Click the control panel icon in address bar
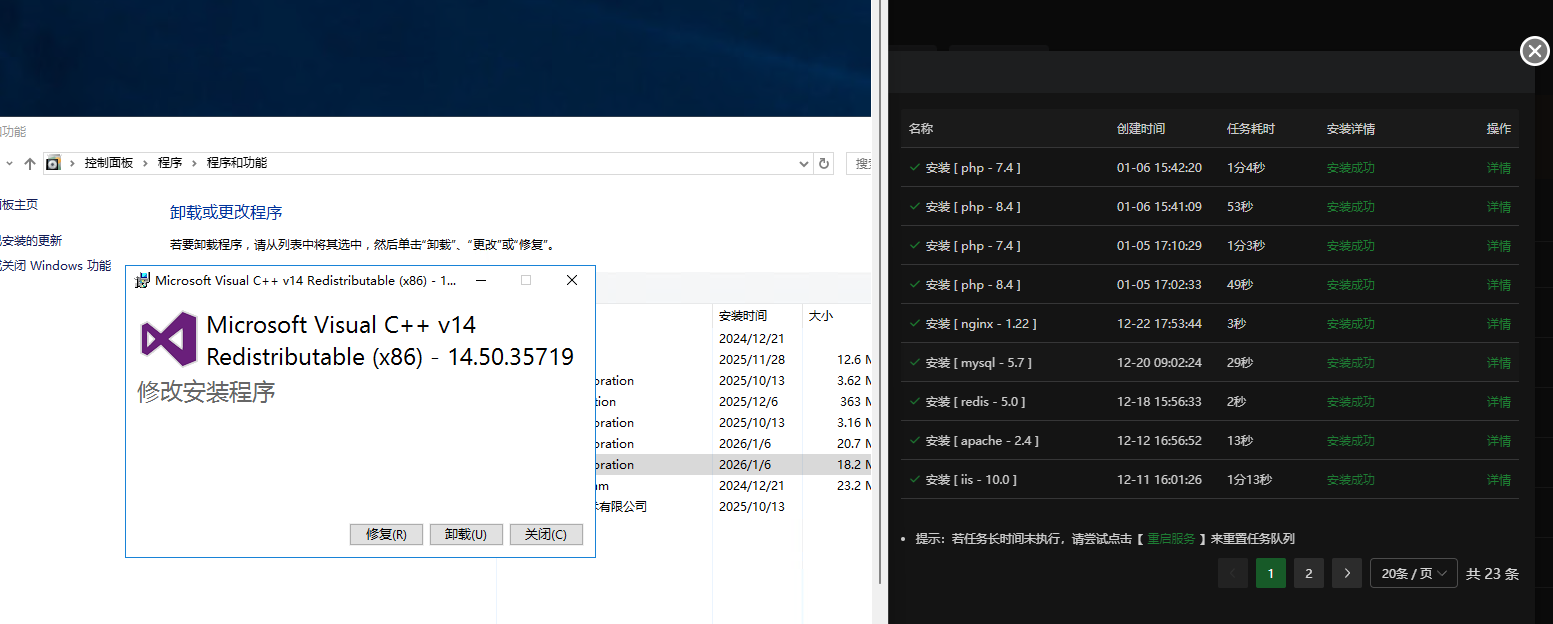Image resolution: width=1553 pixels, height=624 pixels. [54, 163]
